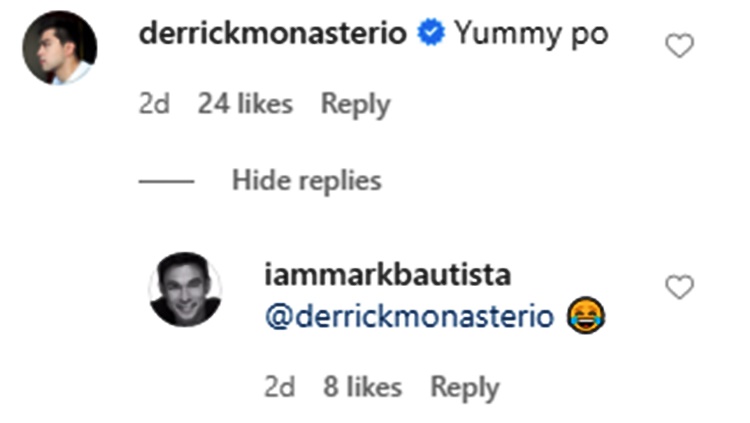Reply to derrickmonasterio's comment
The image size is (750, 423).
[x=355, y=104]
